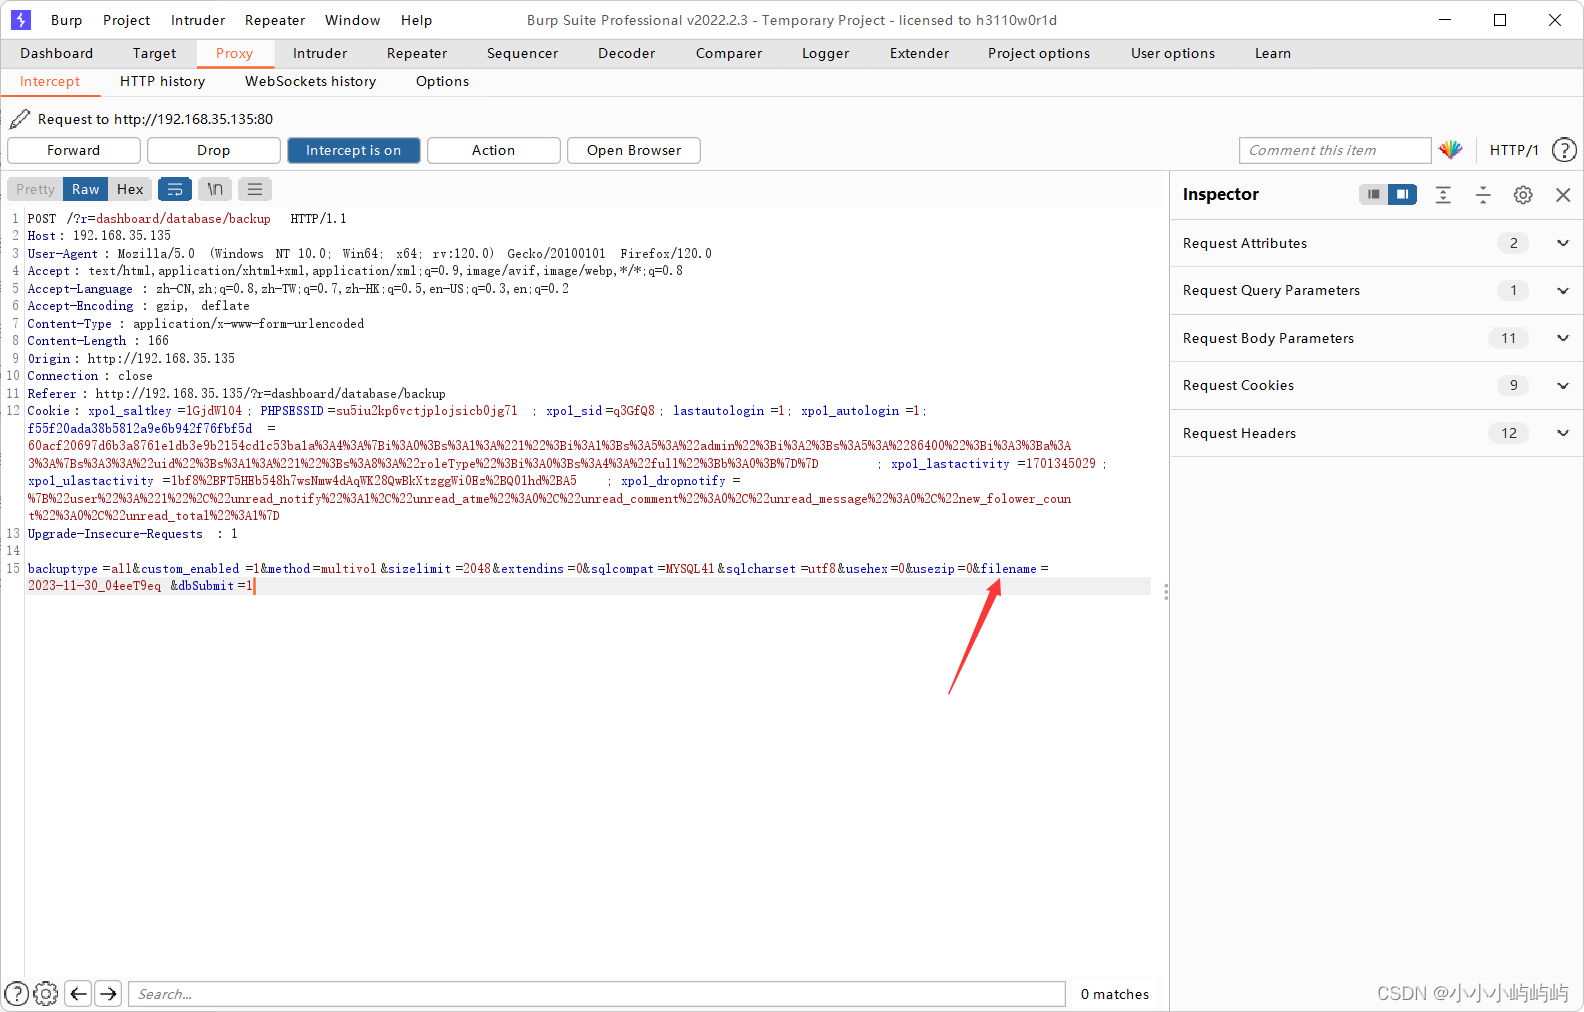This screenshot has height=1012, width=1584.
Task: Switch to the Decoder tab
Action: (x=627, y=53)
